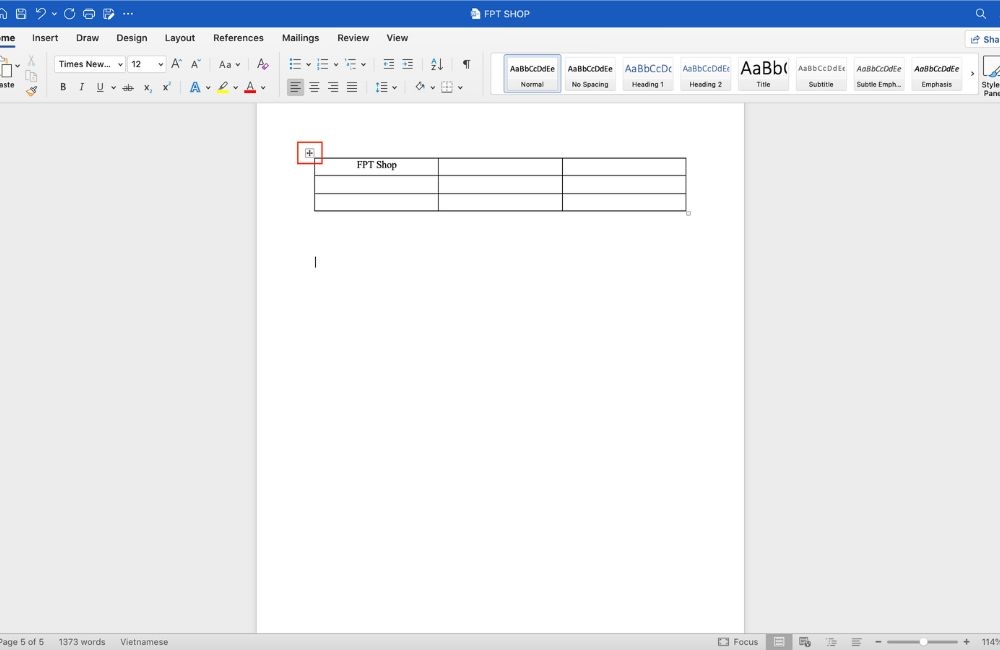Open Line and Paragraph Spacing menu
1000x650 pixels.
tap(386, 87)
